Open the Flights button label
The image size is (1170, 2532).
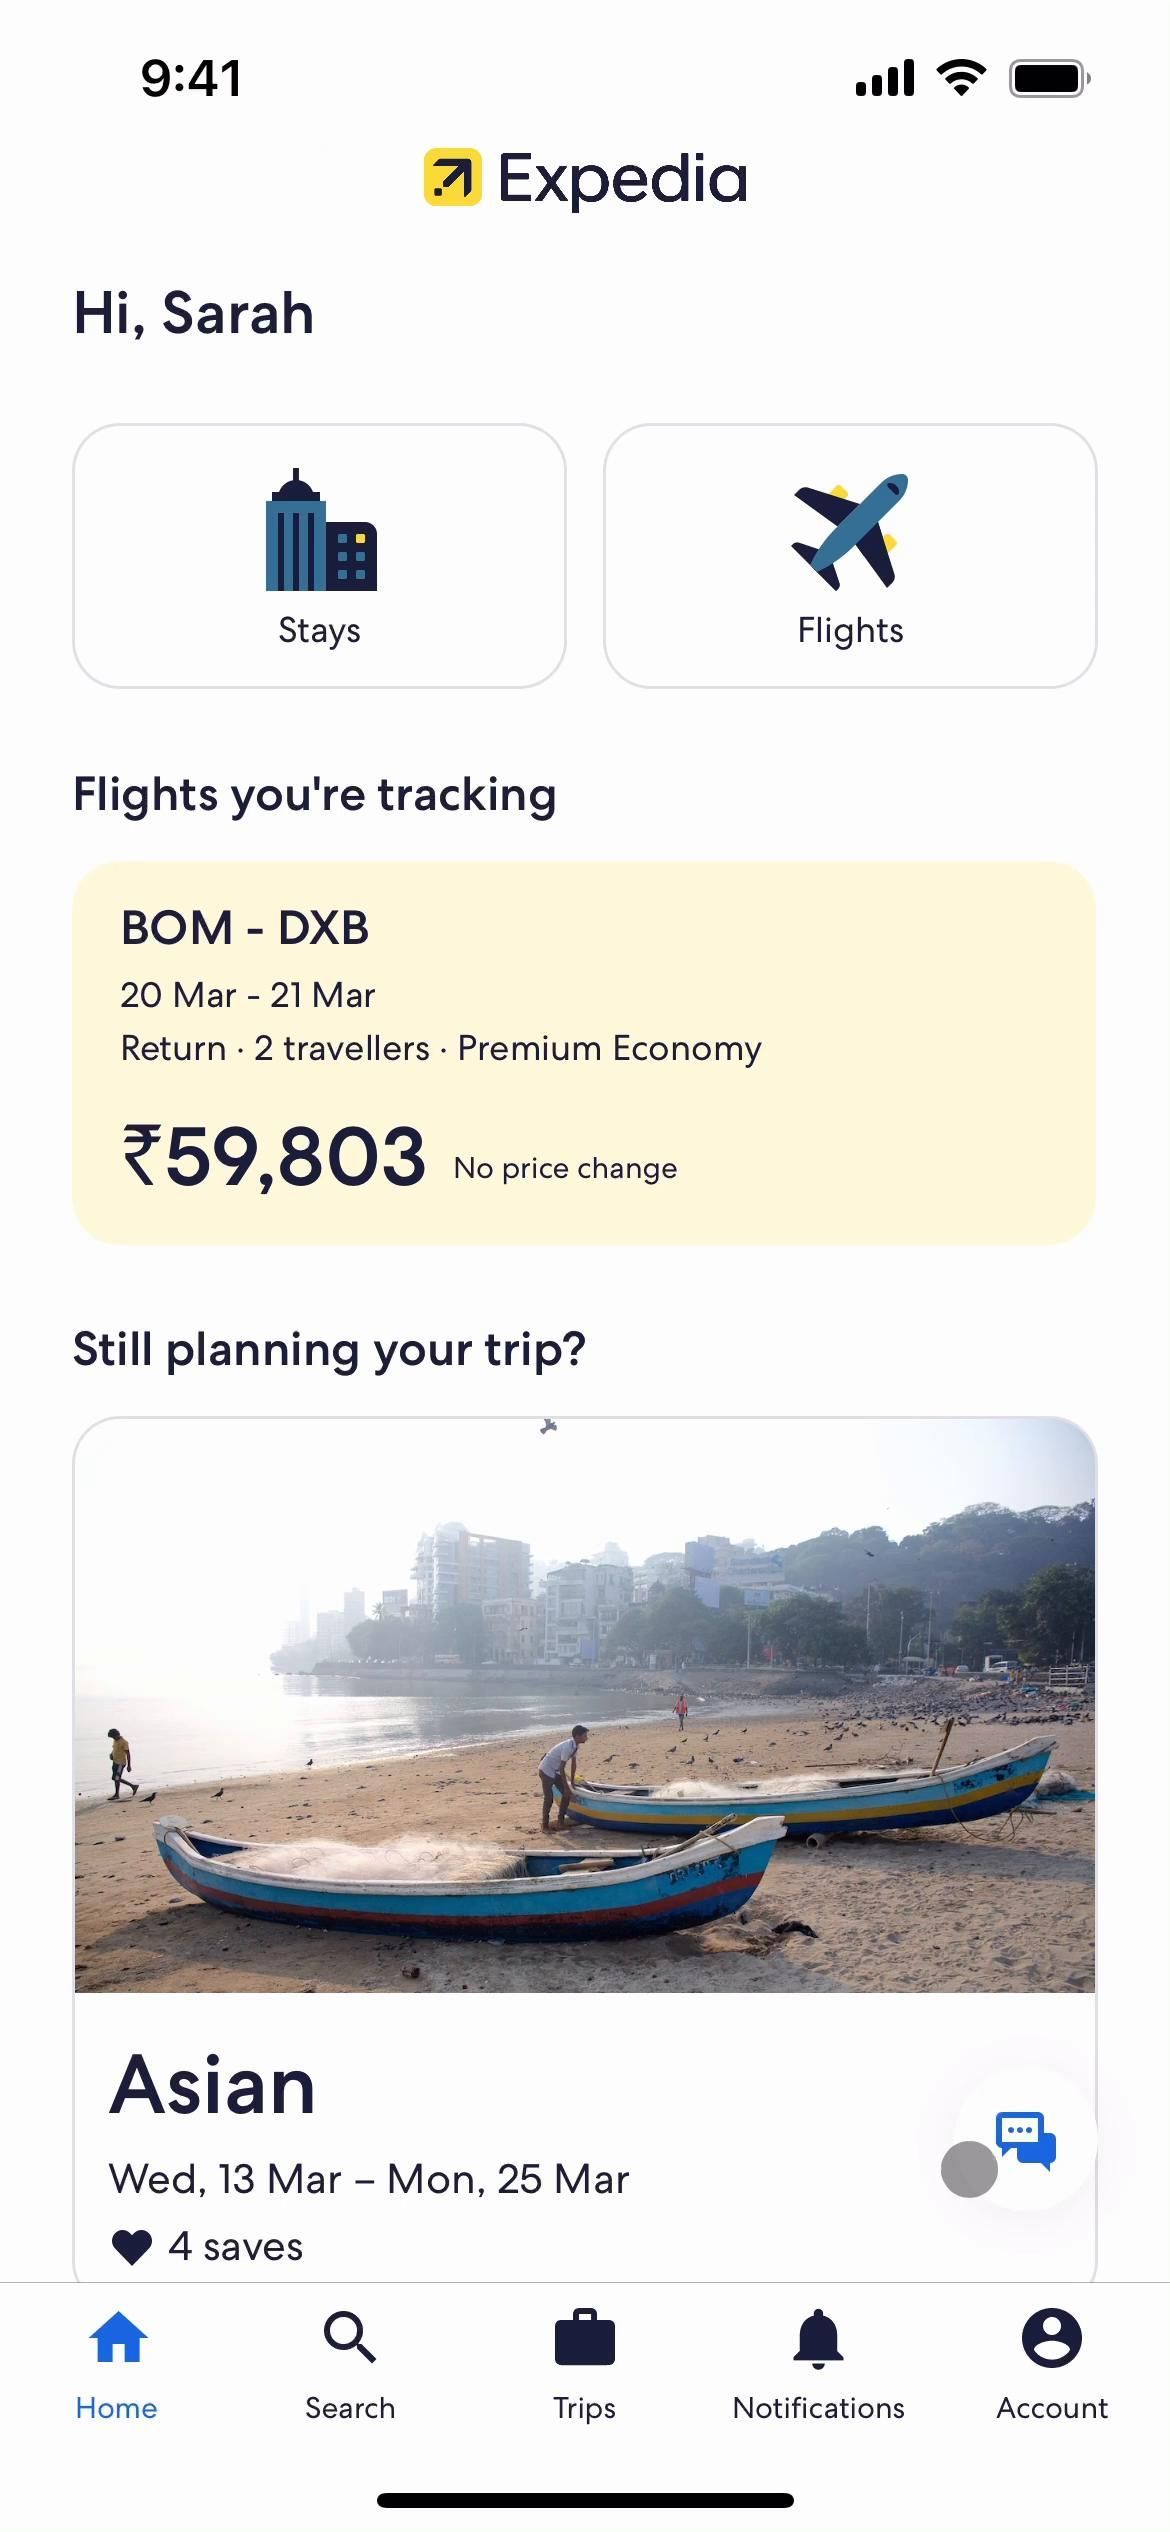click(850, 631)
